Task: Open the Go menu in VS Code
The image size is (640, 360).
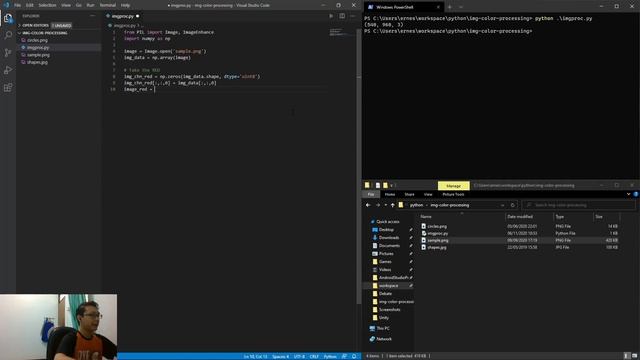Action: [x=79, y=5]
